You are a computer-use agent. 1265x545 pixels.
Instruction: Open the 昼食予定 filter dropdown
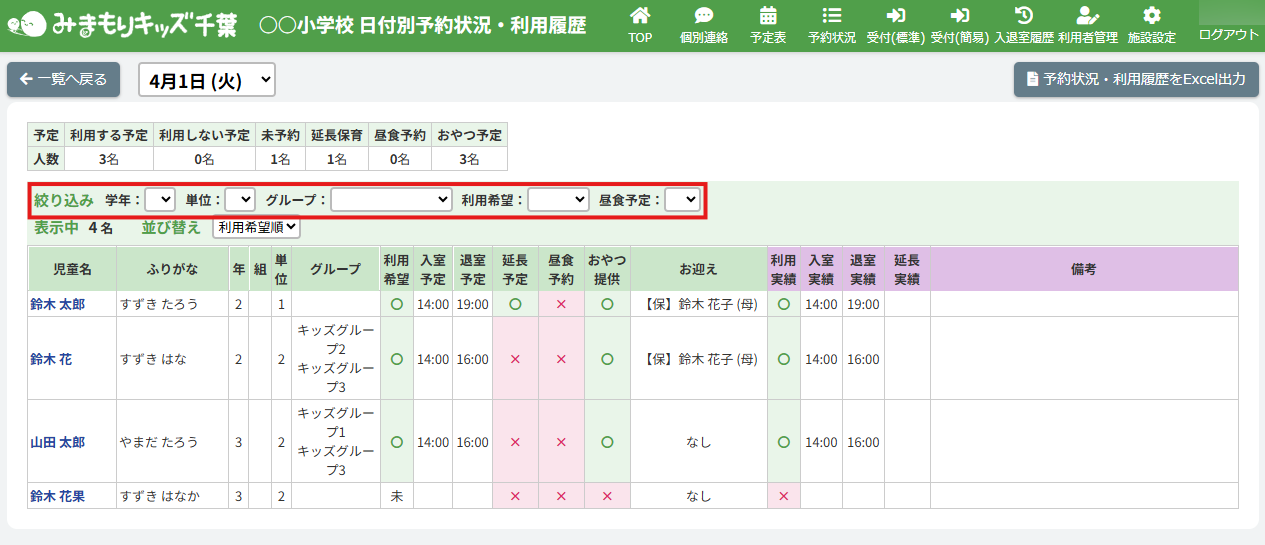tap(682, 200)
